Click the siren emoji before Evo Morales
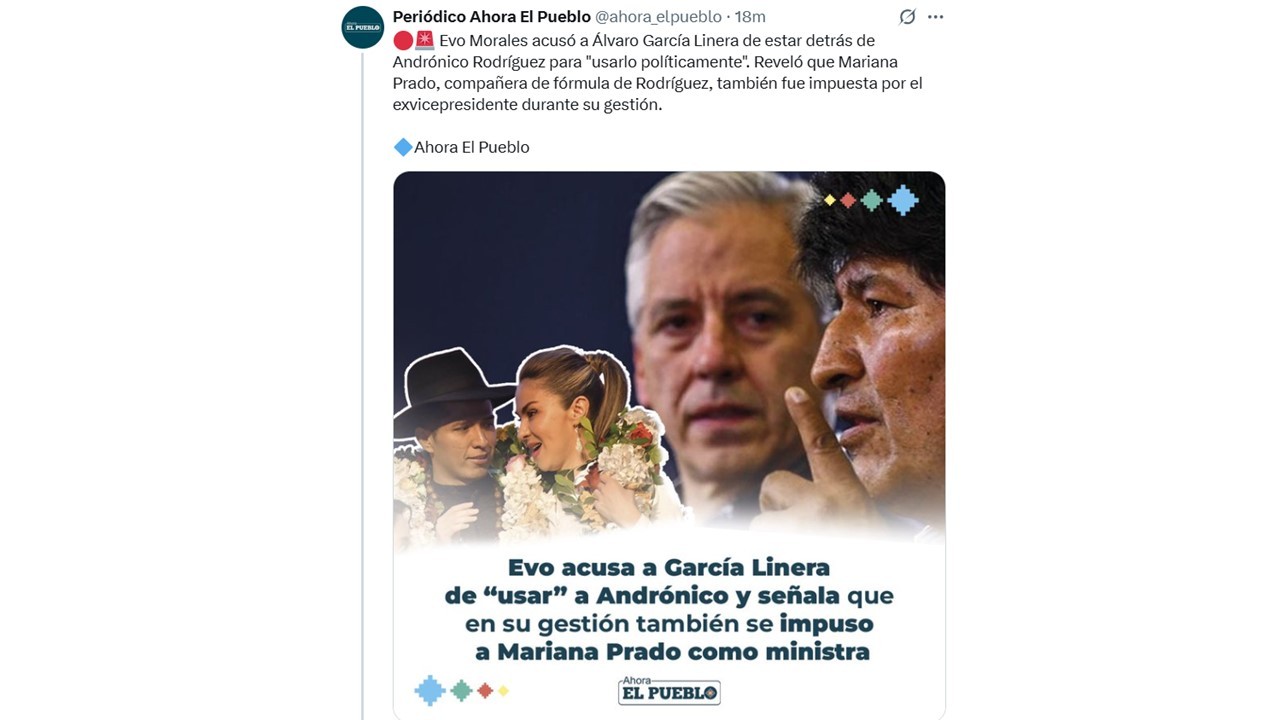 pyautogui.click(x=424, y=40)
